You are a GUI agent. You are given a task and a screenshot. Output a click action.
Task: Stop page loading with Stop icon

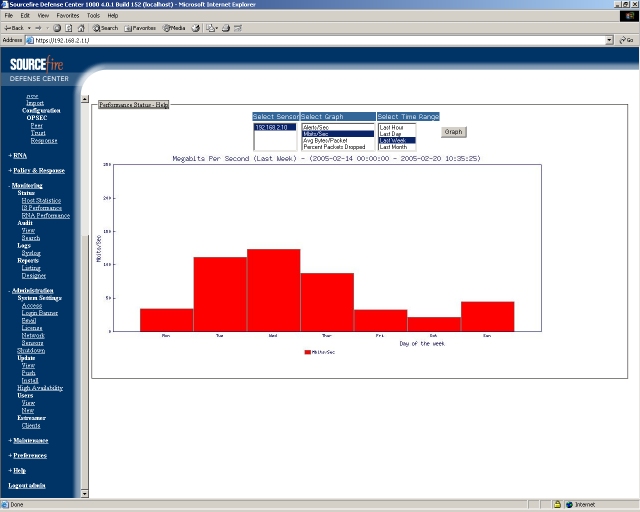57,28
